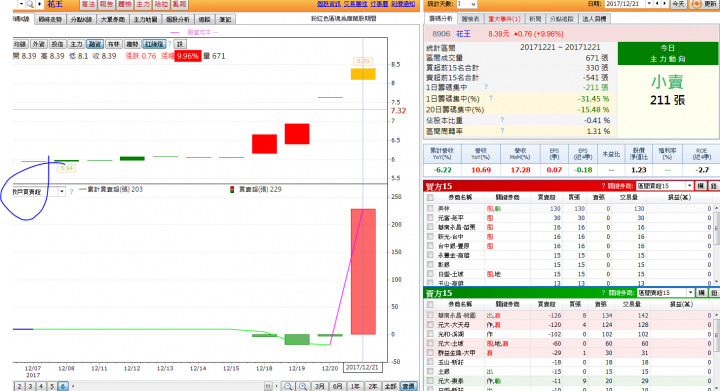Click the help icon beside 區間周轉率
Viewport: 720px width, 391px height.
point(502,130)
